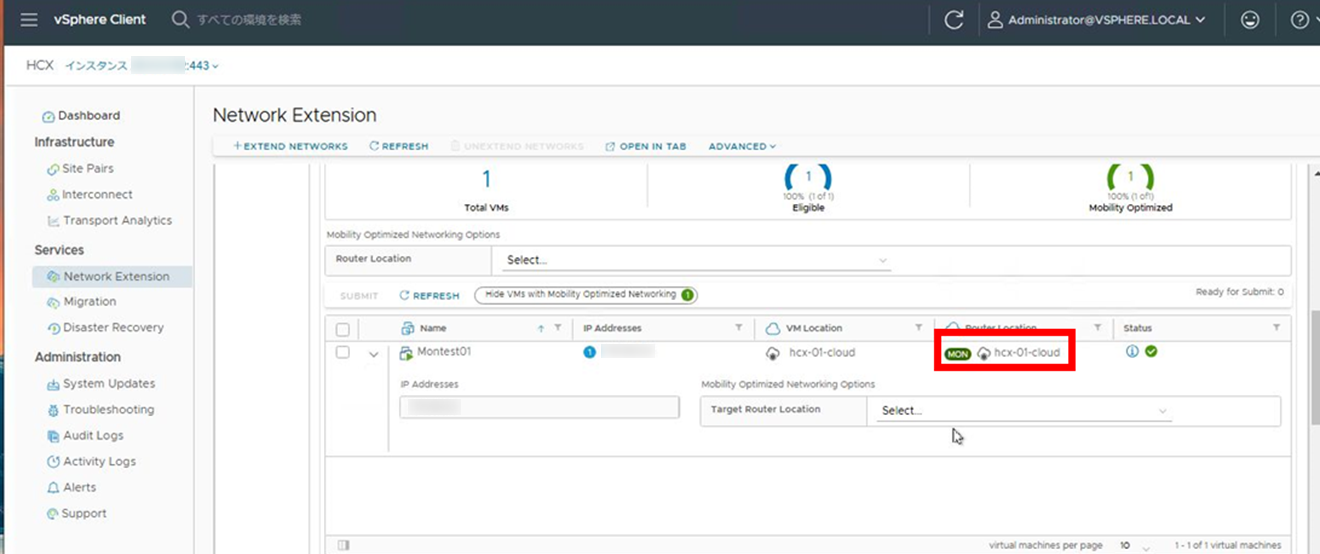The width and height of the screenshot is (1320, 554).
Task: Open Router Location Select dropdown
Action: (x=697, y=260)
